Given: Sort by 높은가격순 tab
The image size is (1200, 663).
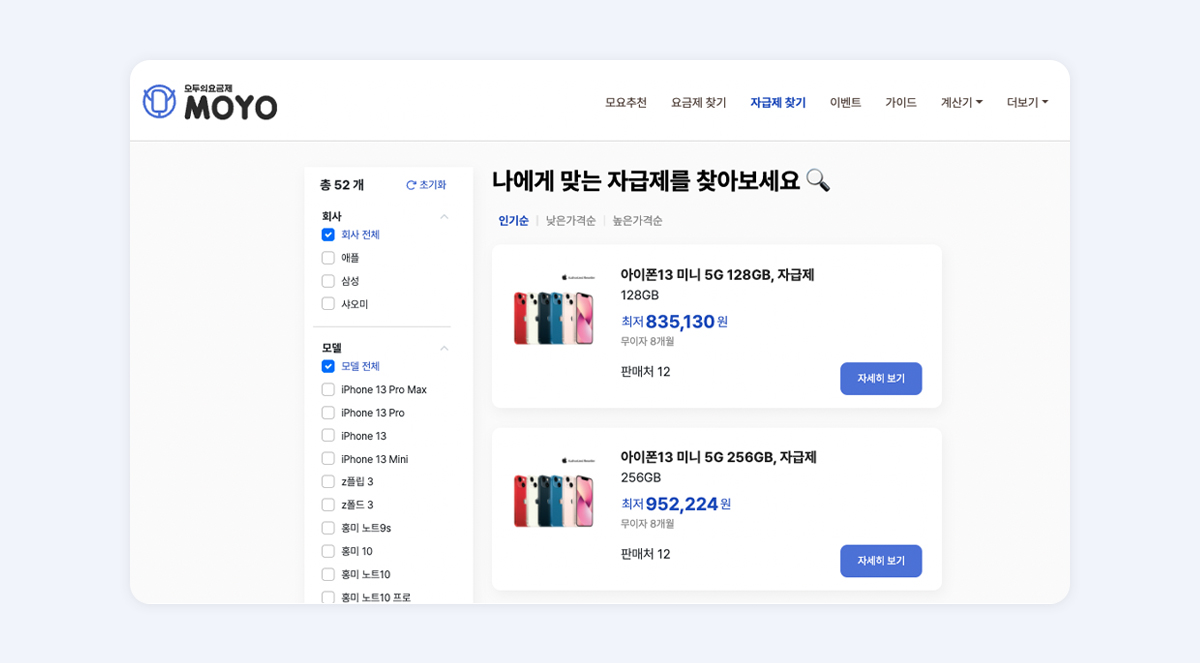Looking at the screenshot, I should [x=638, y=221].
